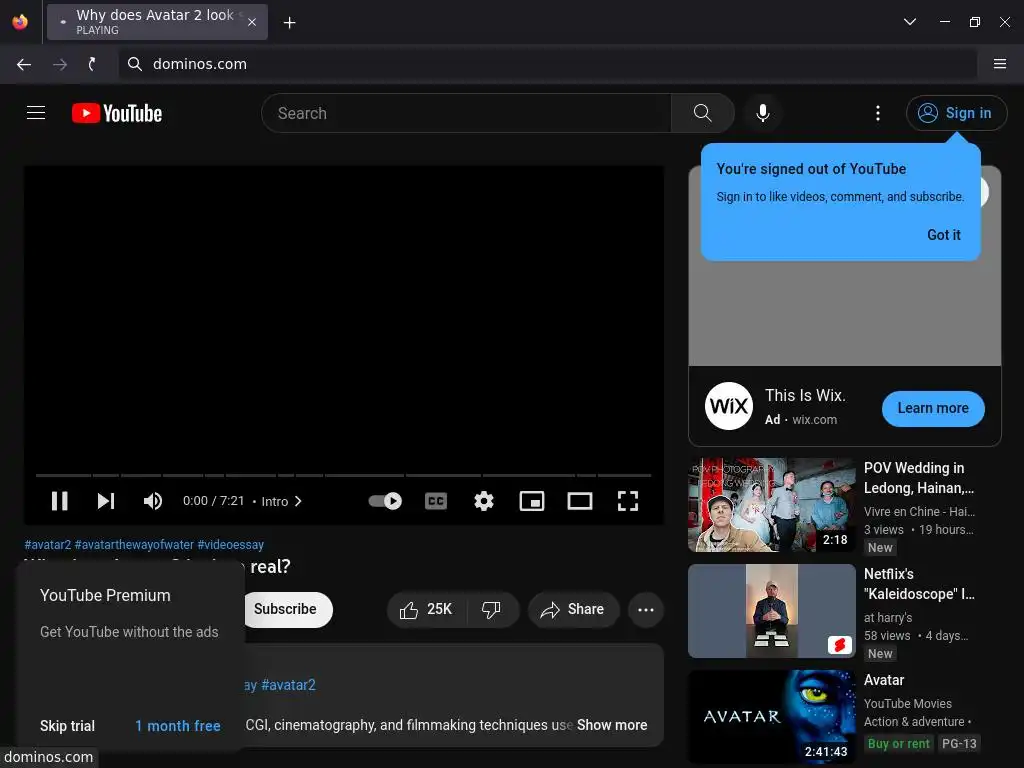Click #avatar2 hashtag in description
Image resolution: width=1024 pixels, height=768 pixels.
click(x=288, y=684)
